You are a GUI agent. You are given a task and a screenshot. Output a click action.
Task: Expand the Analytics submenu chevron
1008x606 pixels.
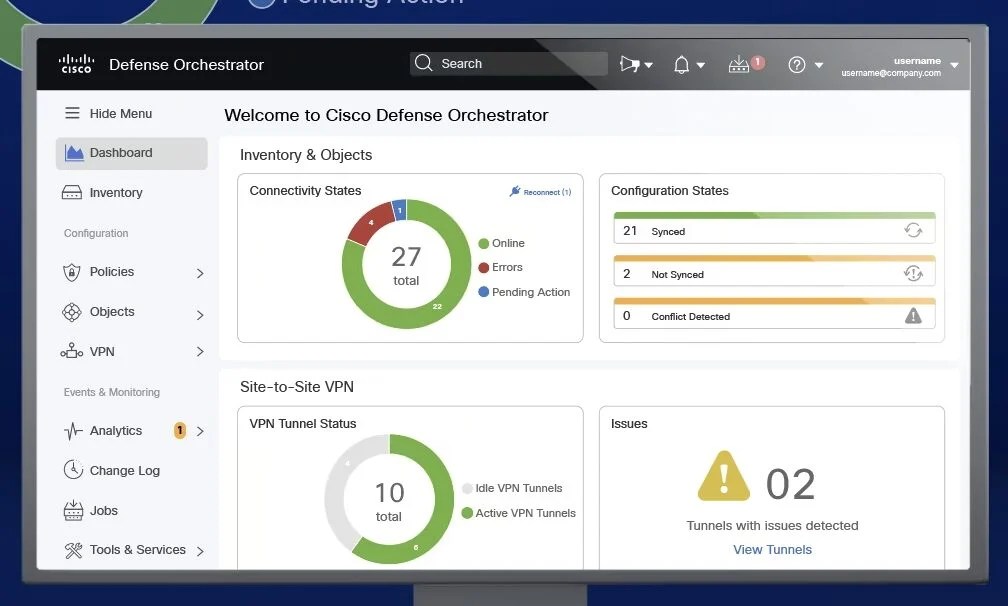(200, 431)
